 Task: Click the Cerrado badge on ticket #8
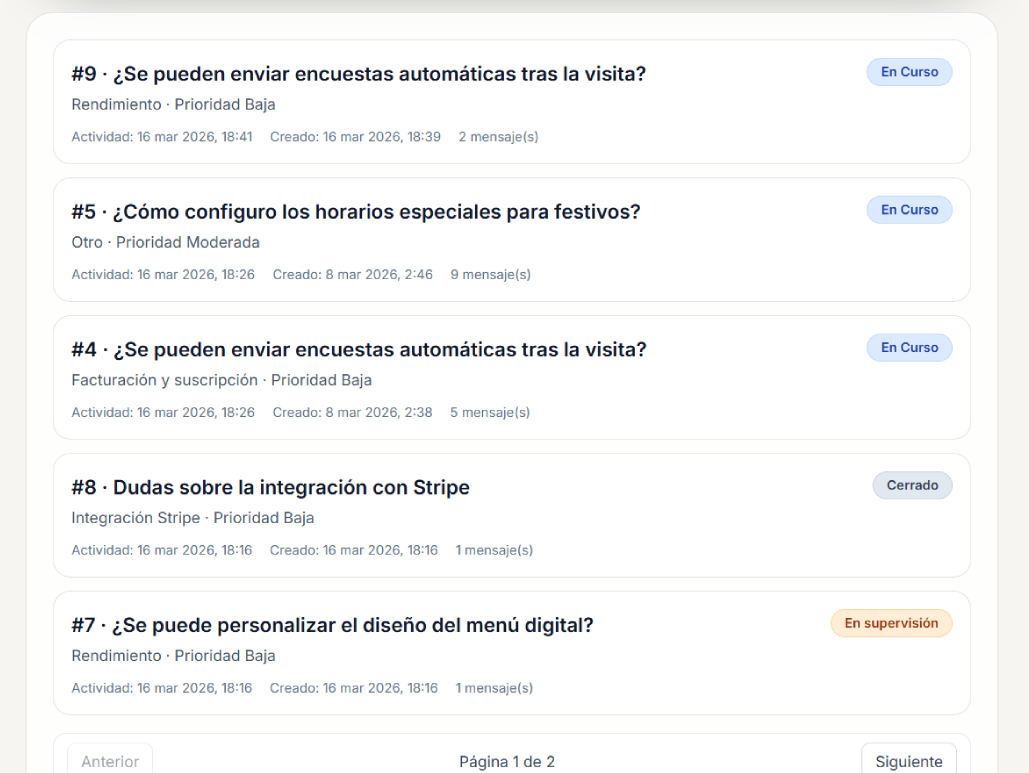click(x=911, y=485)
